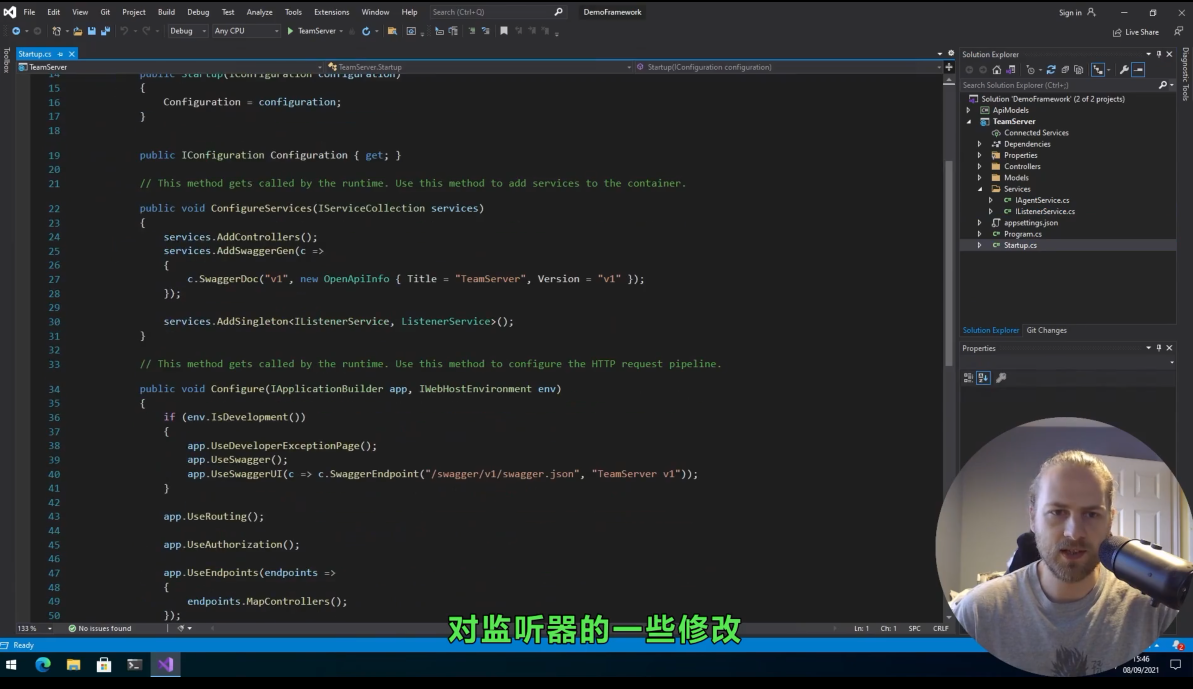Expand the Controllers folder in Solution Explorer

click(978, 166)
